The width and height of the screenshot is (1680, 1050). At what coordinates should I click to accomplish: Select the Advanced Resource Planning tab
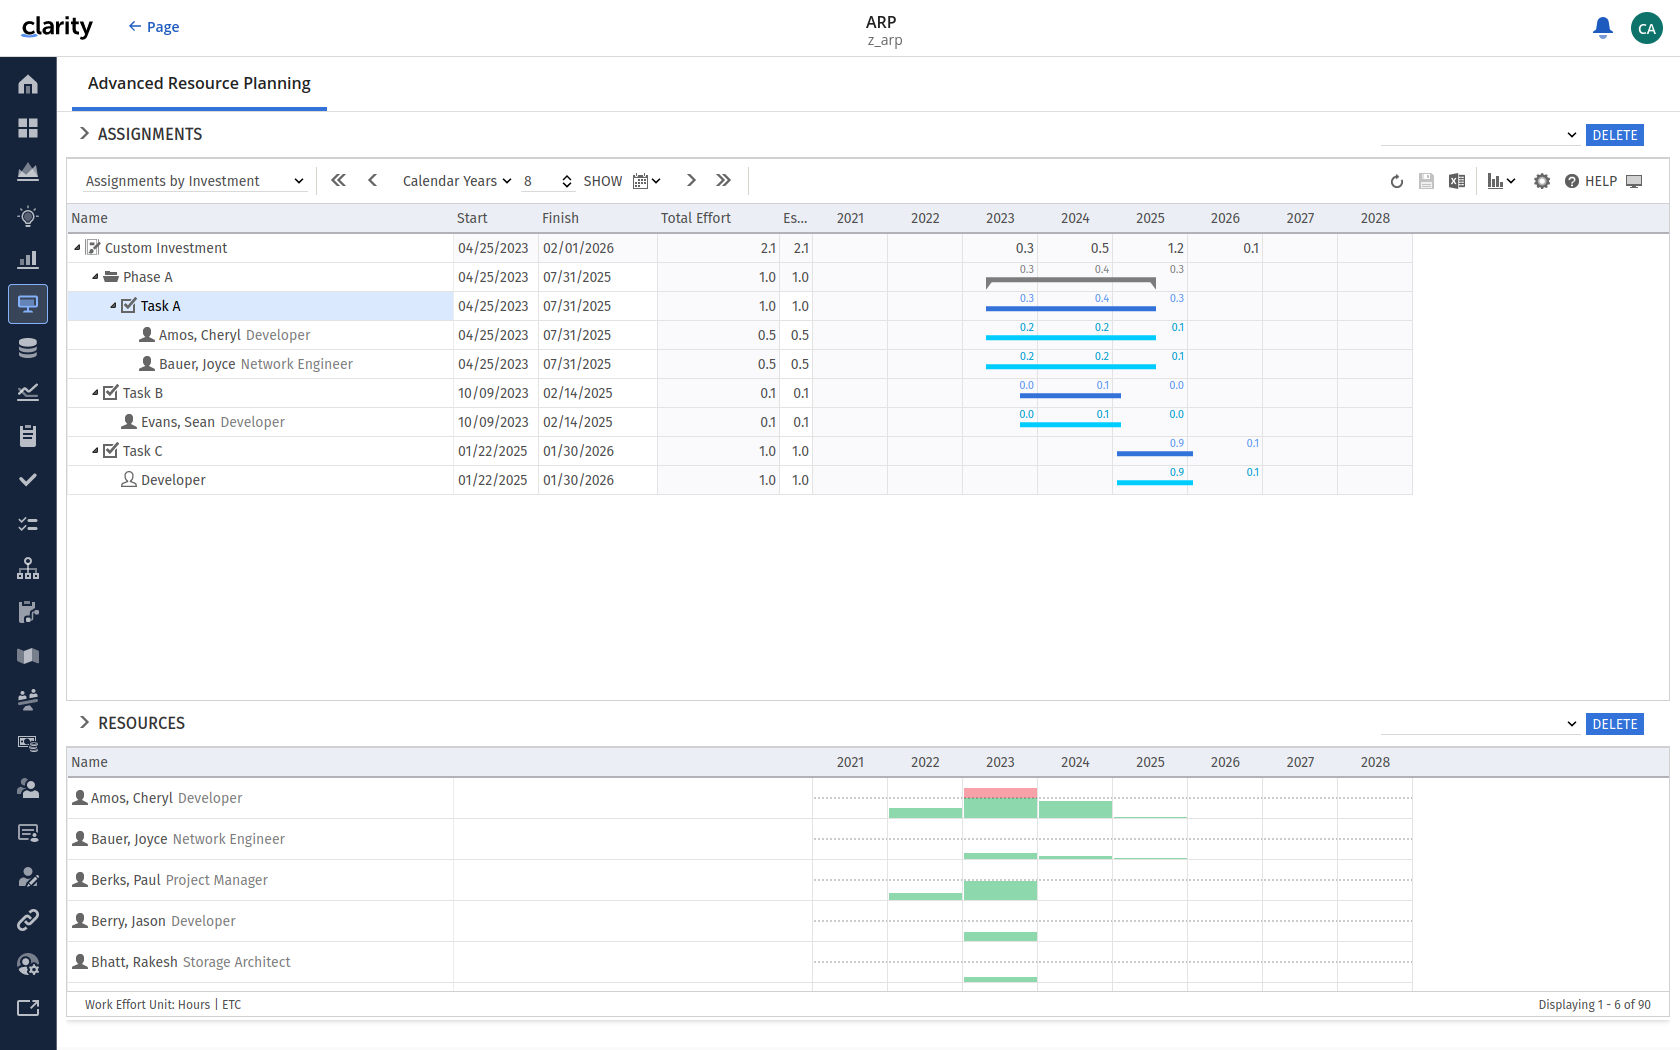tap(199, 84)
